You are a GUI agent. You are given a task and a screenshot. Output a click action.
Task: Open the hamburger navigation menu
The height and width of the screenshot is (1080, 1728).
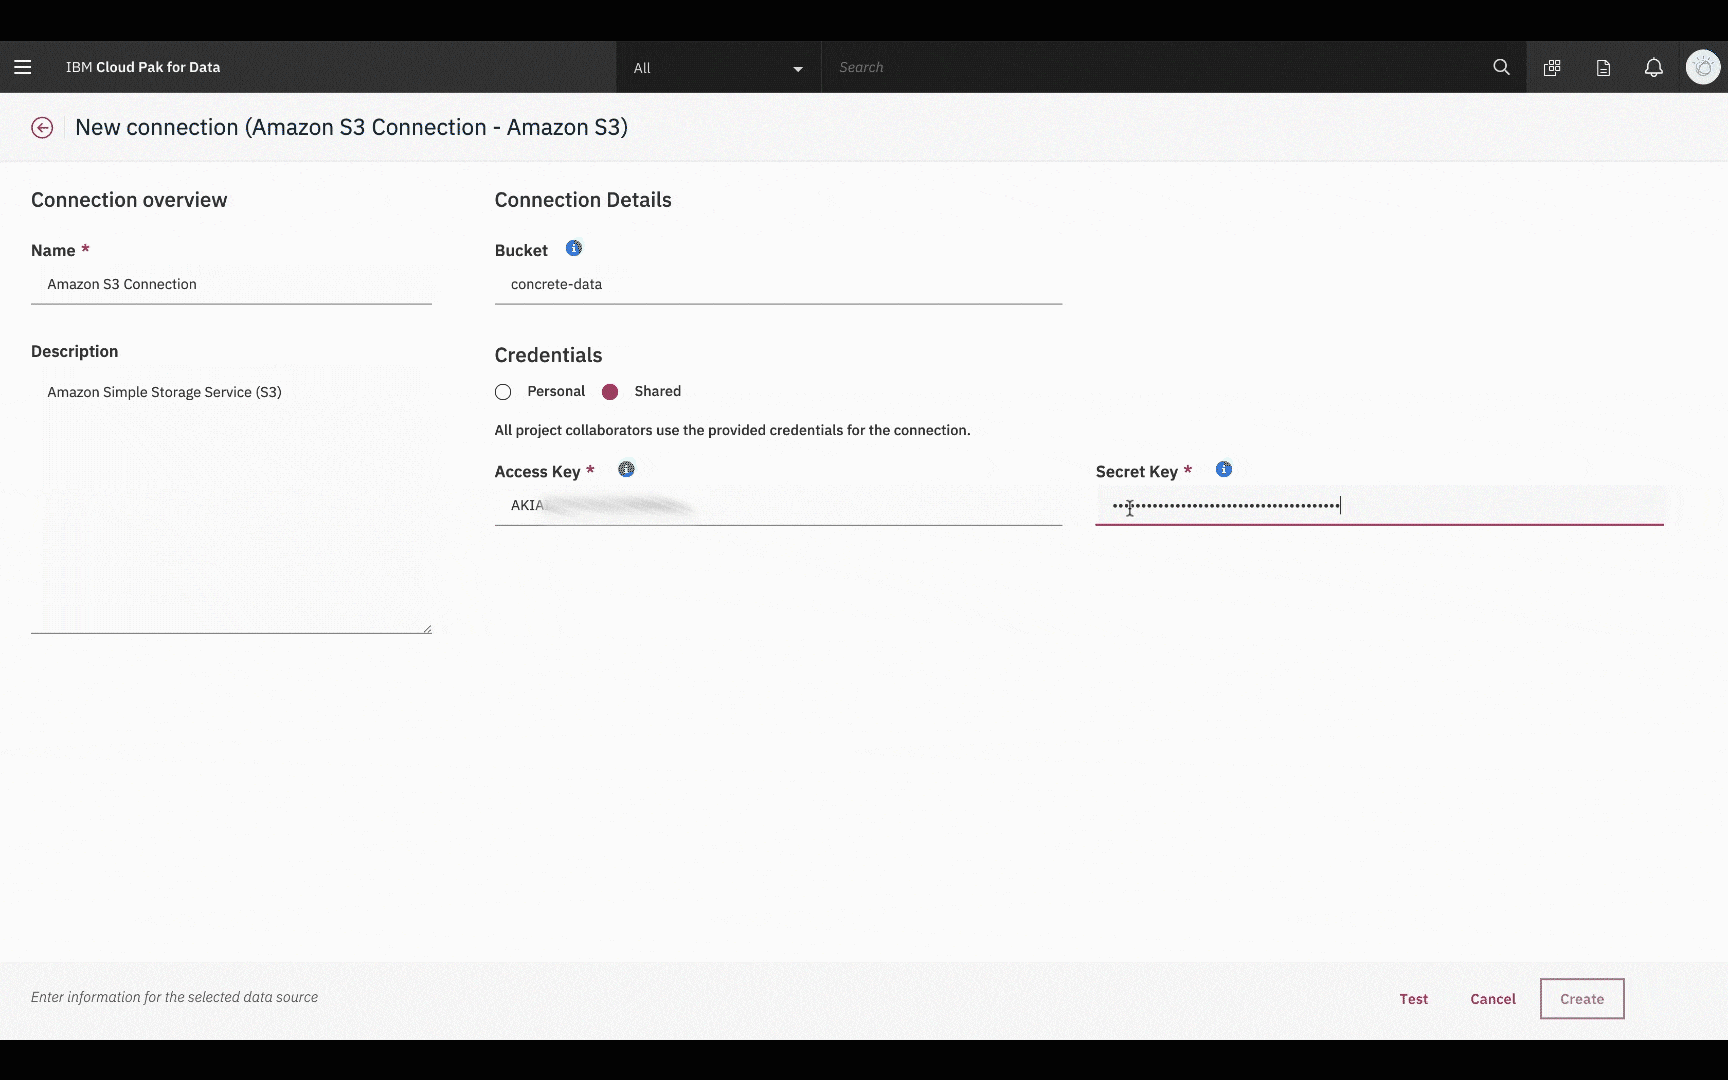22,67
